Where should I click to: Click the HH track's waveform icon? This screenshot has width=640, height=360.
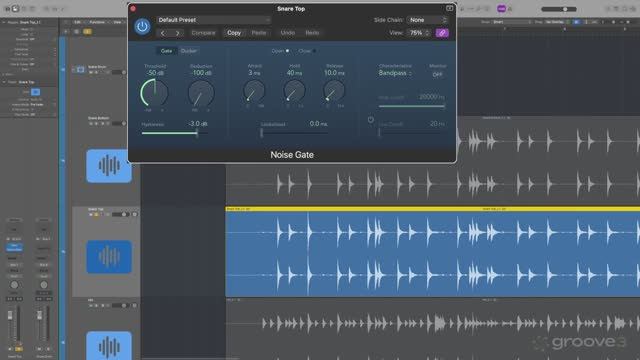(x=109, y=346)
